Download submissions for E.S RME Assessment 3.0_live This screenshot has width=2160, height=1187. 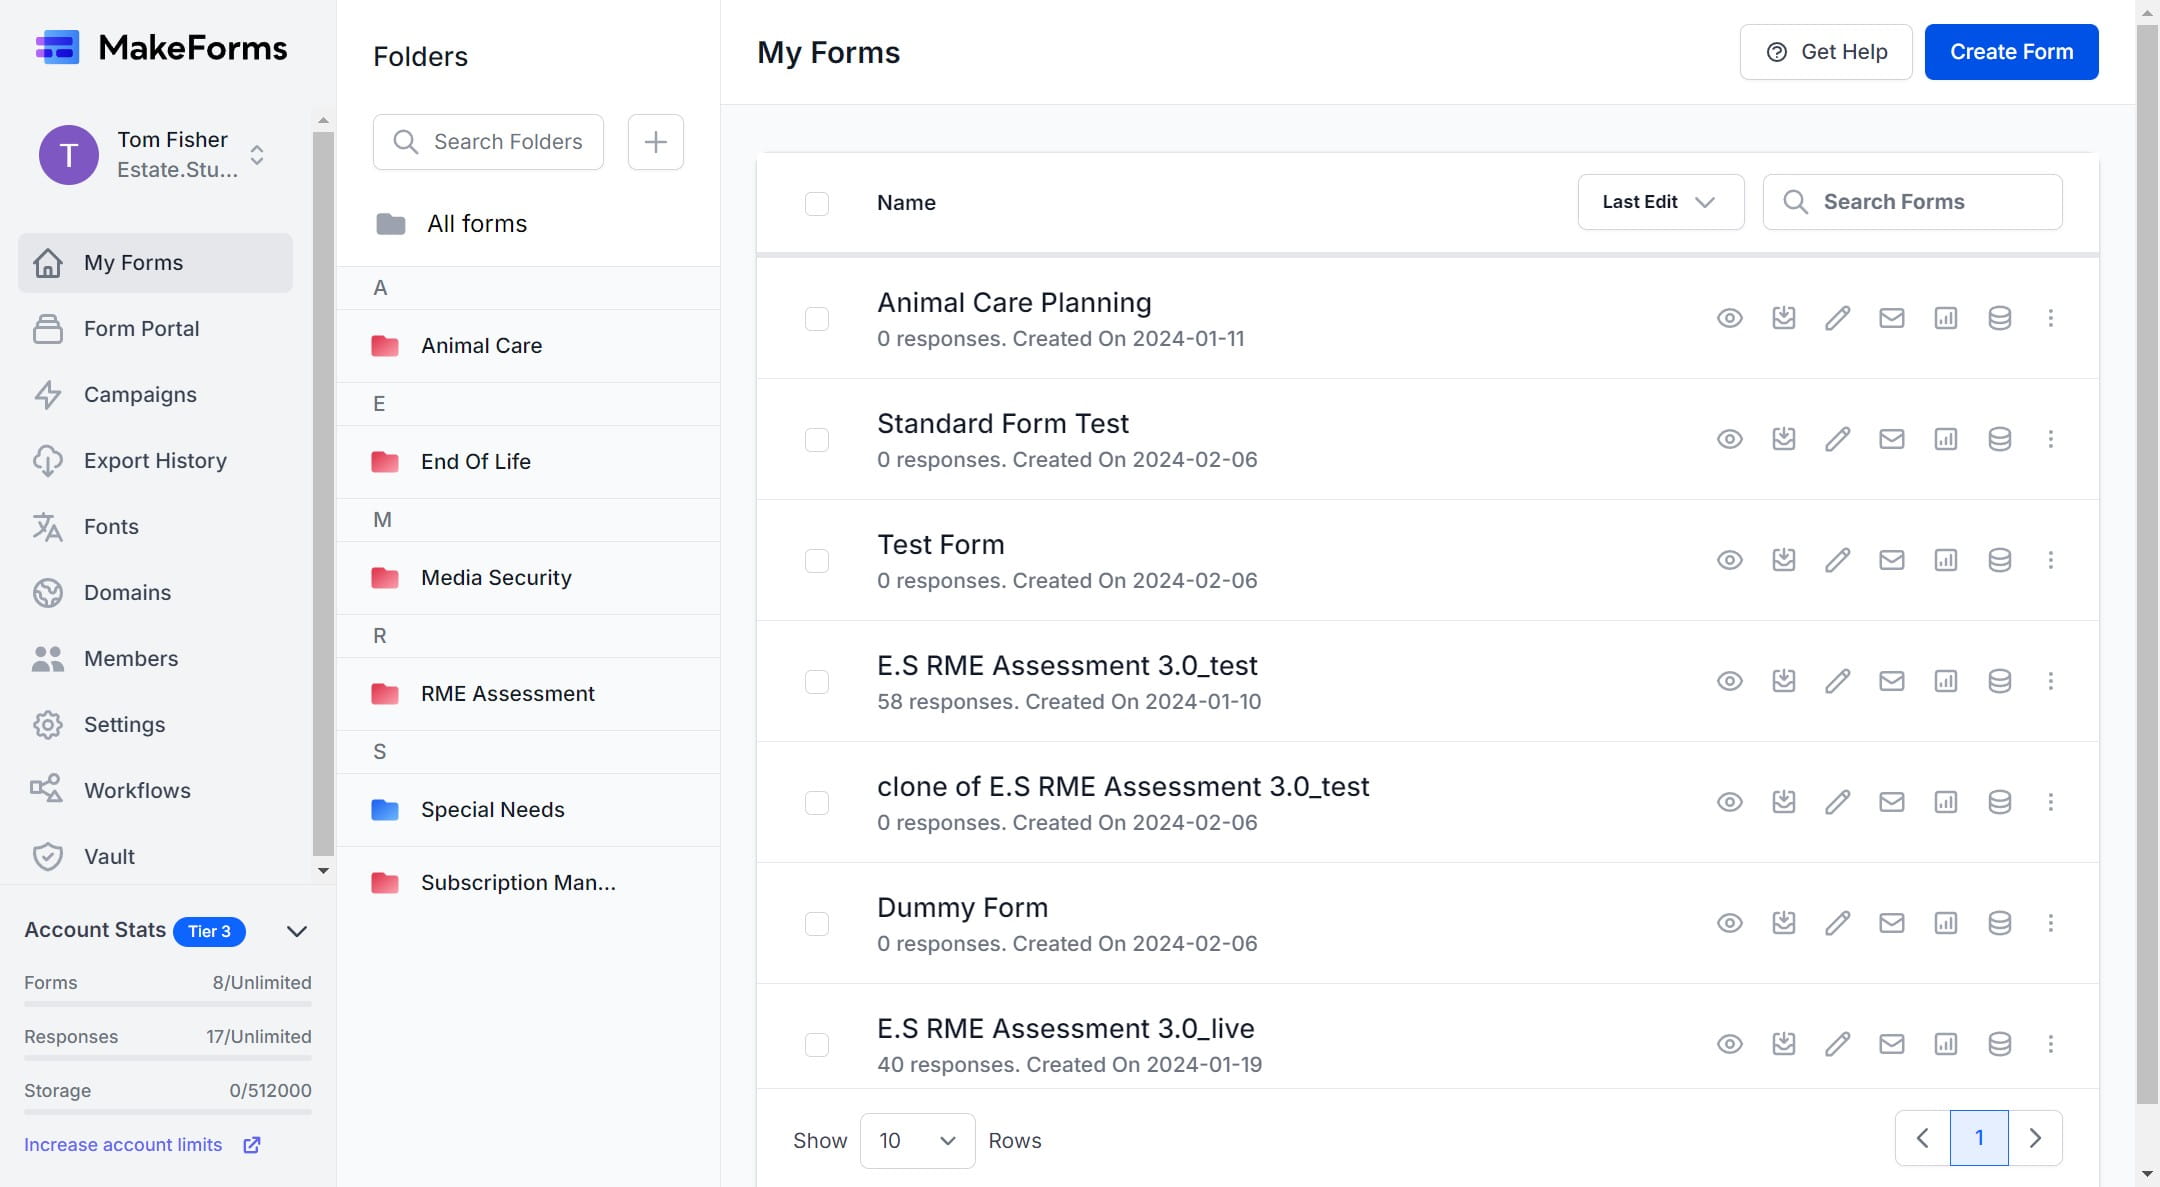[x=1784, y=1043]
